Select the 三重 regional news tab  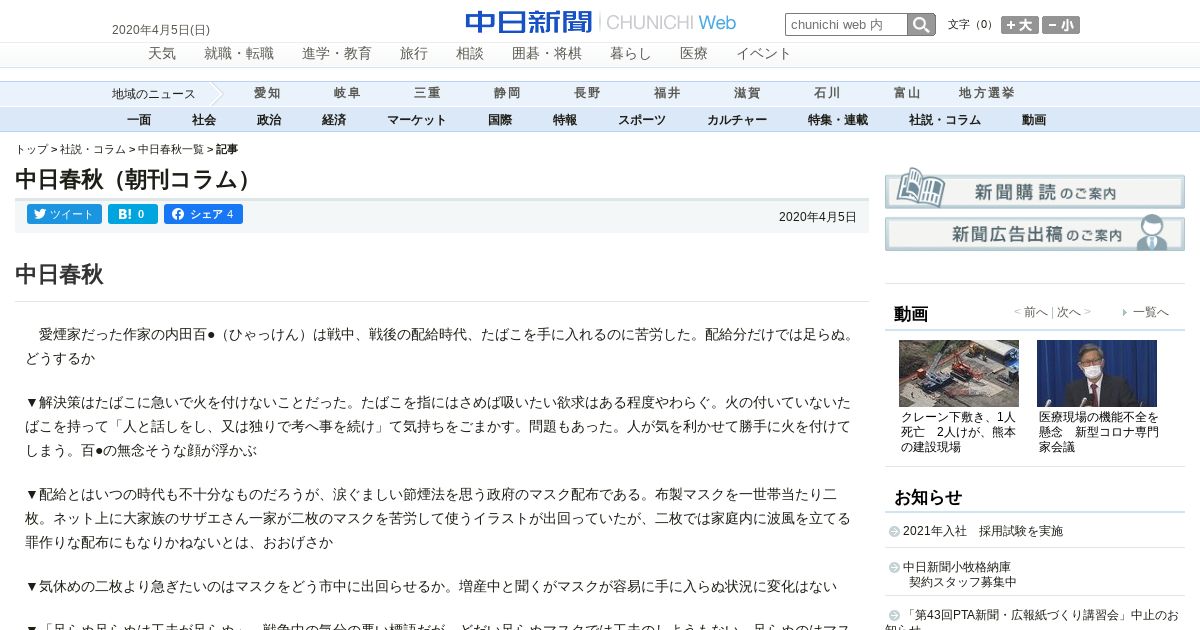click(x=427, y=93)
